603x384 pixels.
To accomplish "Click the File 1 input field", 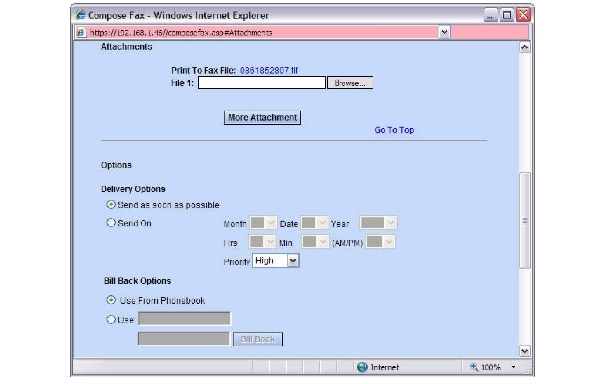I will click(x=262, y=83).
